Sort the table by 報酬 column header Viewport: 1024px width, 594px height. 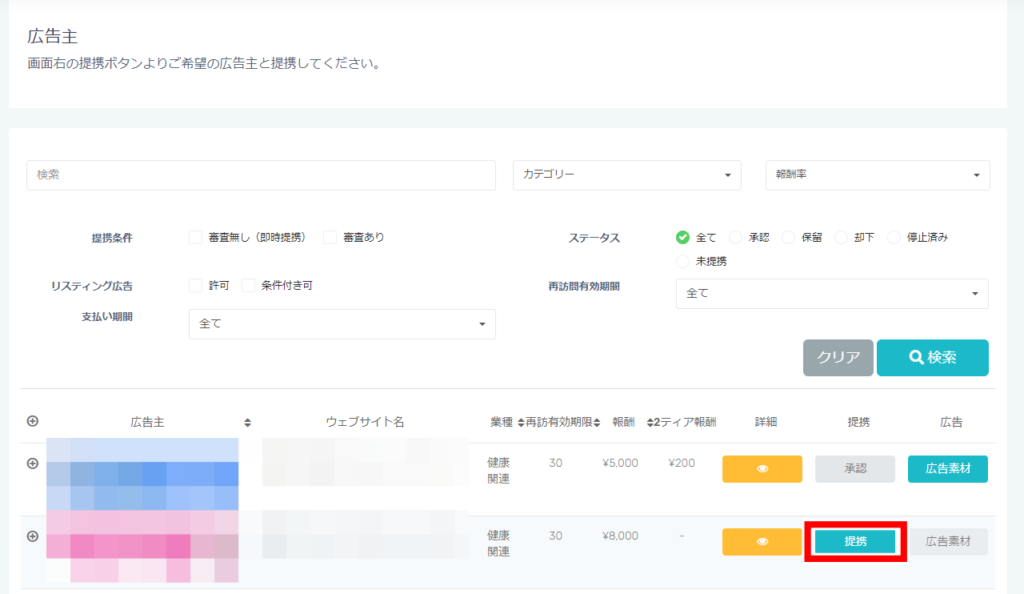[623, 422]
